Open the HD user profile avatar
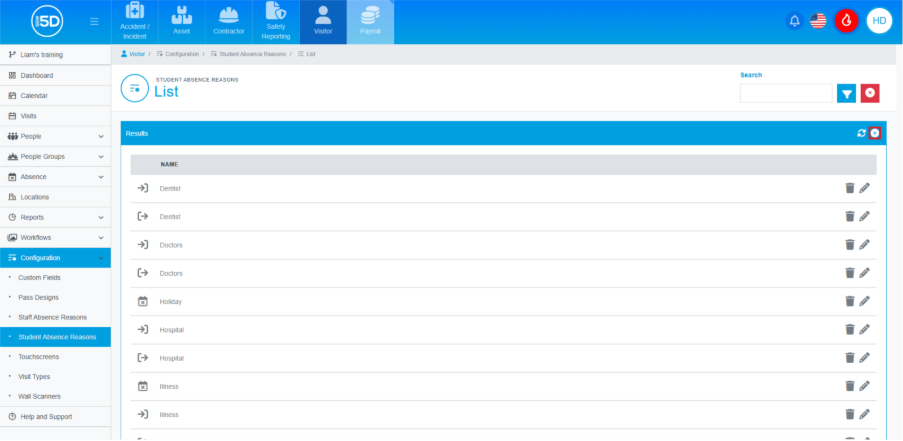Image resolution: width=903 pixels, height=441 pixels. click(879, 21)
